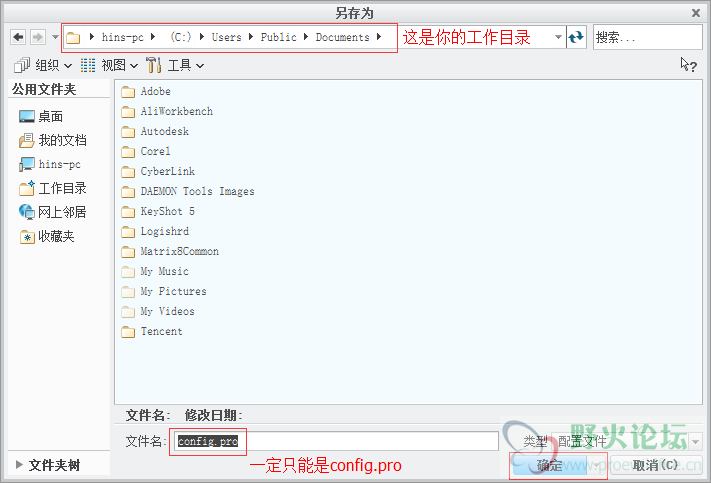Select Public in the path bar

click(x=278, y=37)
